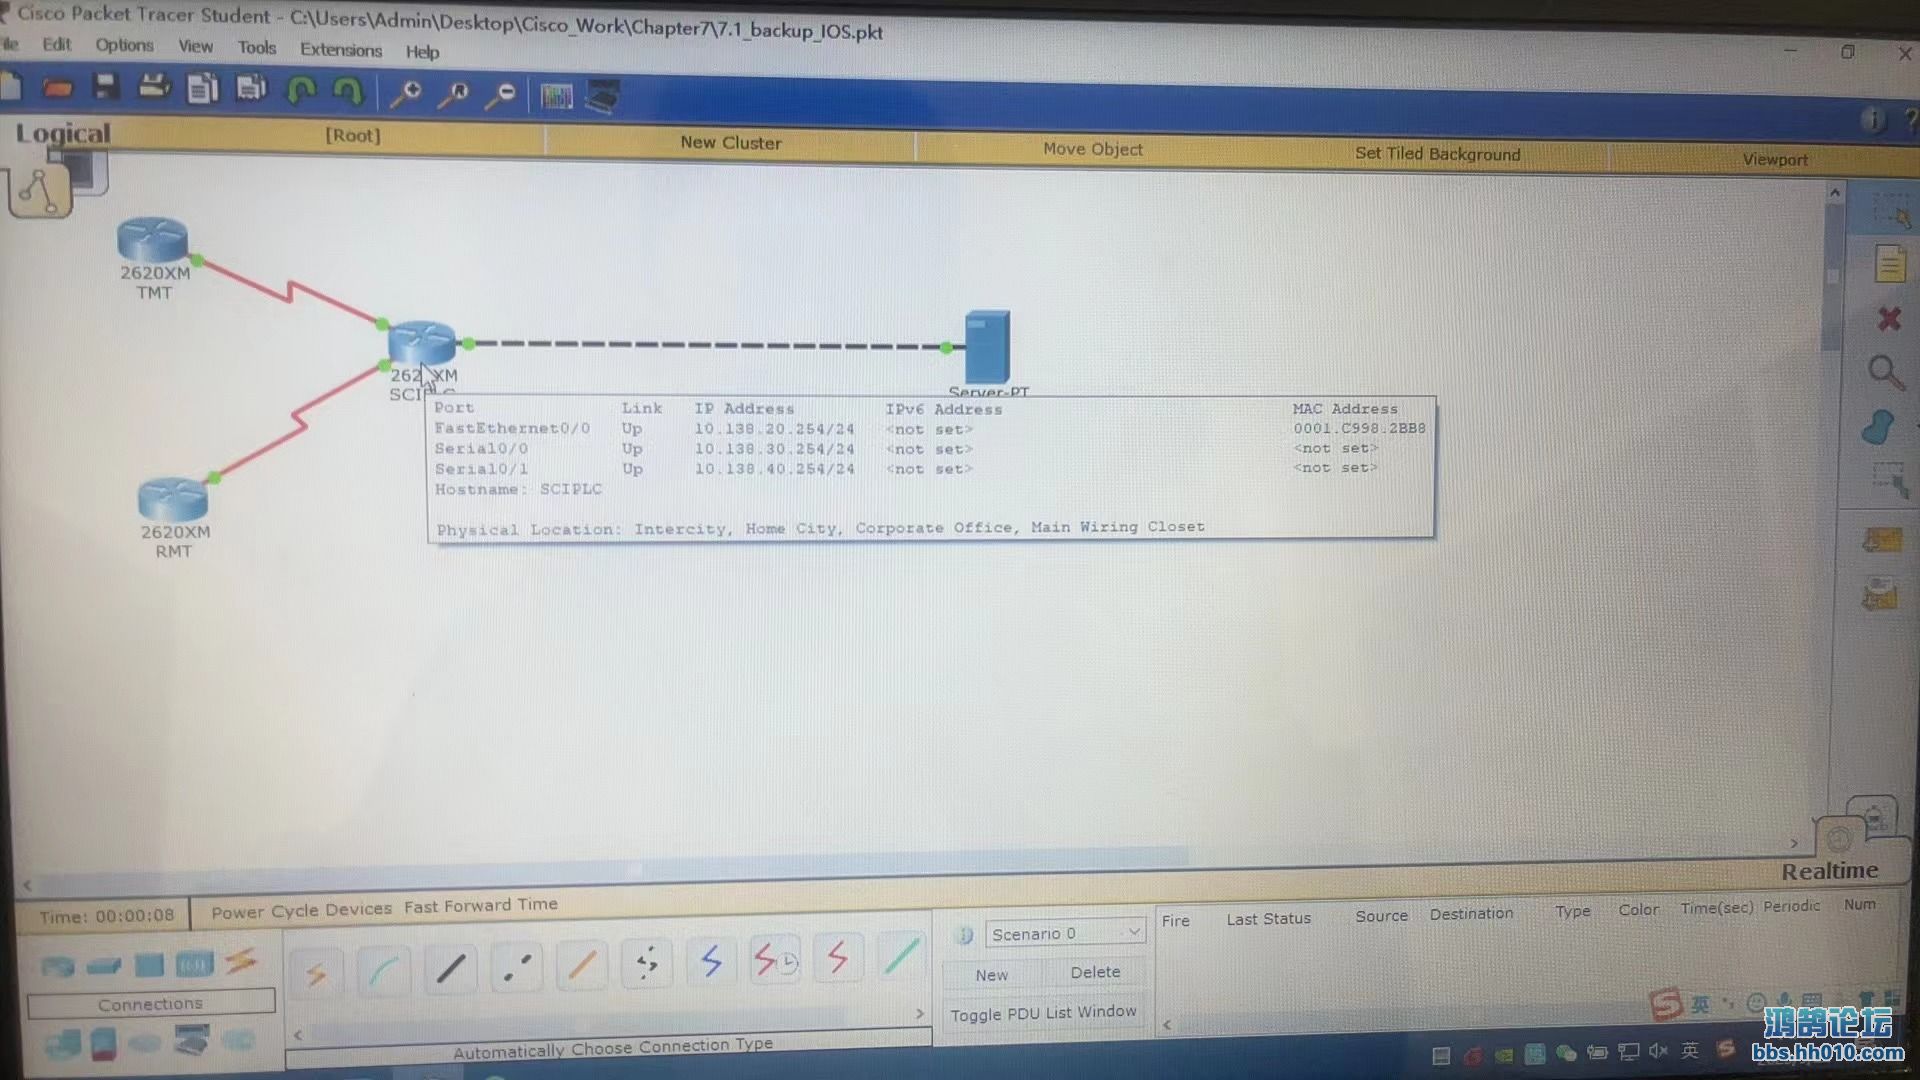
Task: Pick the automatic connection lightning icon
Action: point(317,972)
